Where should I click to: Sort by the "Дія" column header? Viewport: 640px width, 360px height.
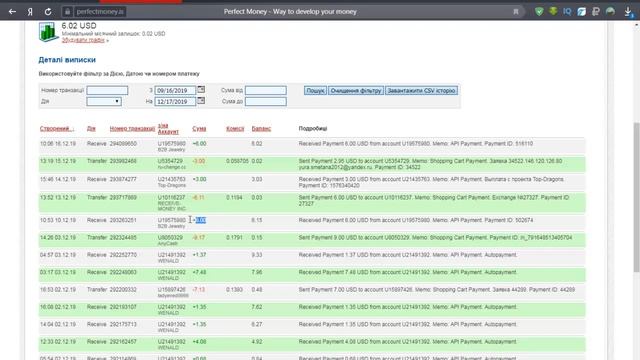[91, 129]
